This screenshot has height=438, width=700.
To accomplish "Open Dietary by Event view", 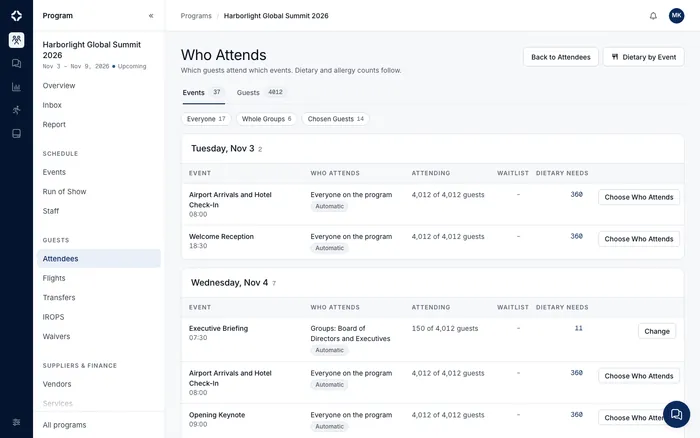I will (643, 57).
